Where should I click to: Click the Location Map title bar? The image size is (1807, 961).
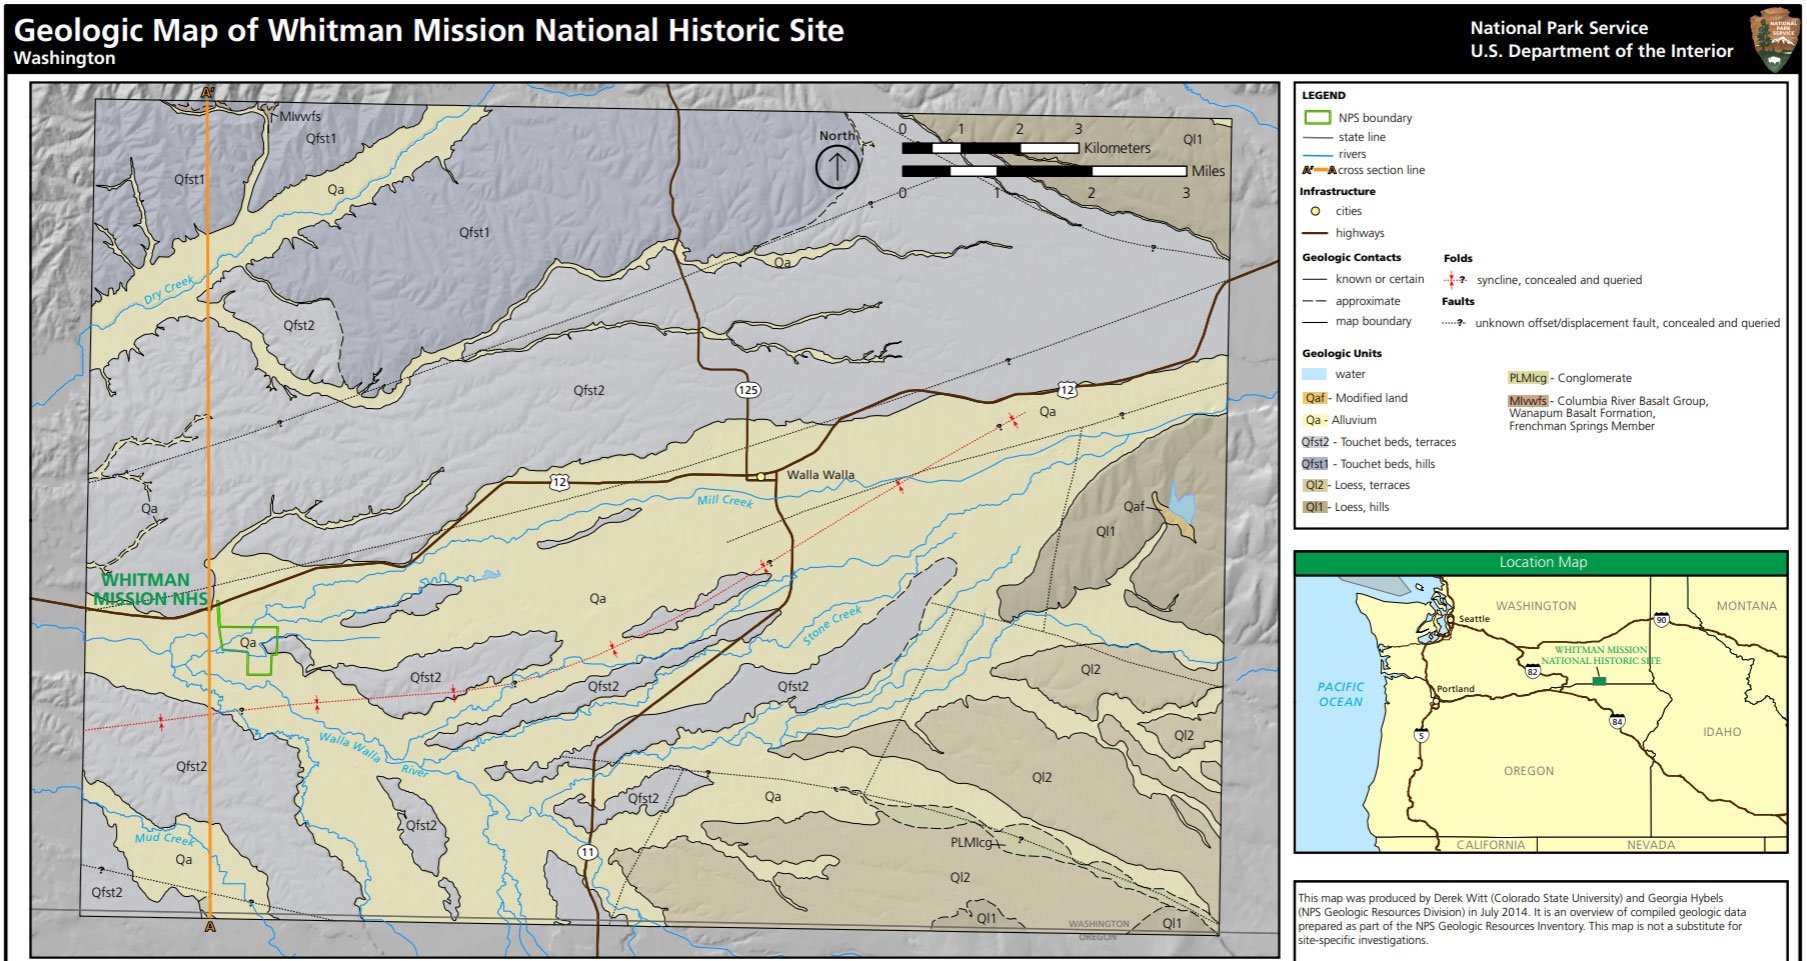[x=1542, y=562]
